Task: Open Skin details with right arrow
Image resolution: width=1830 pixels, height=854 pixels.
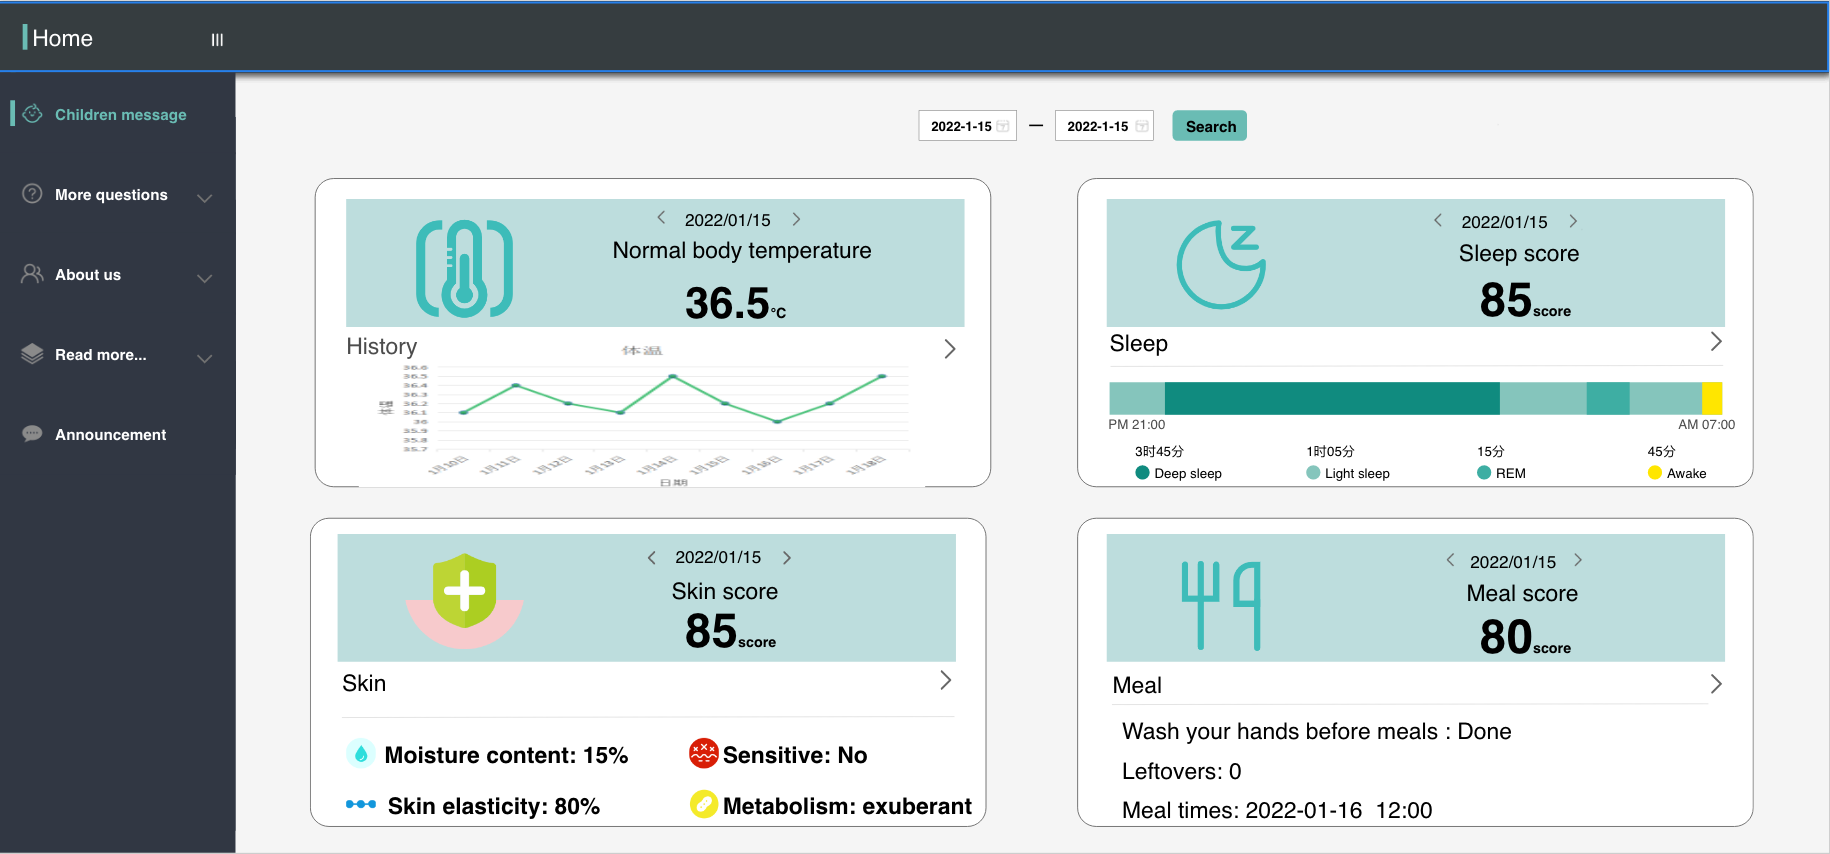Action: [x=945, y=681]
